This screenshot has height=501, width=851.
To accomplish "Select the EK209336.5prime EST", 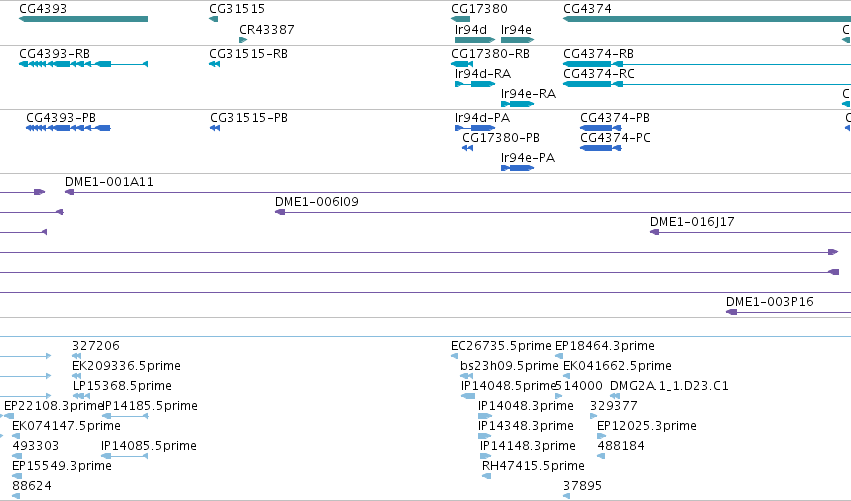I will pos(77,376).
